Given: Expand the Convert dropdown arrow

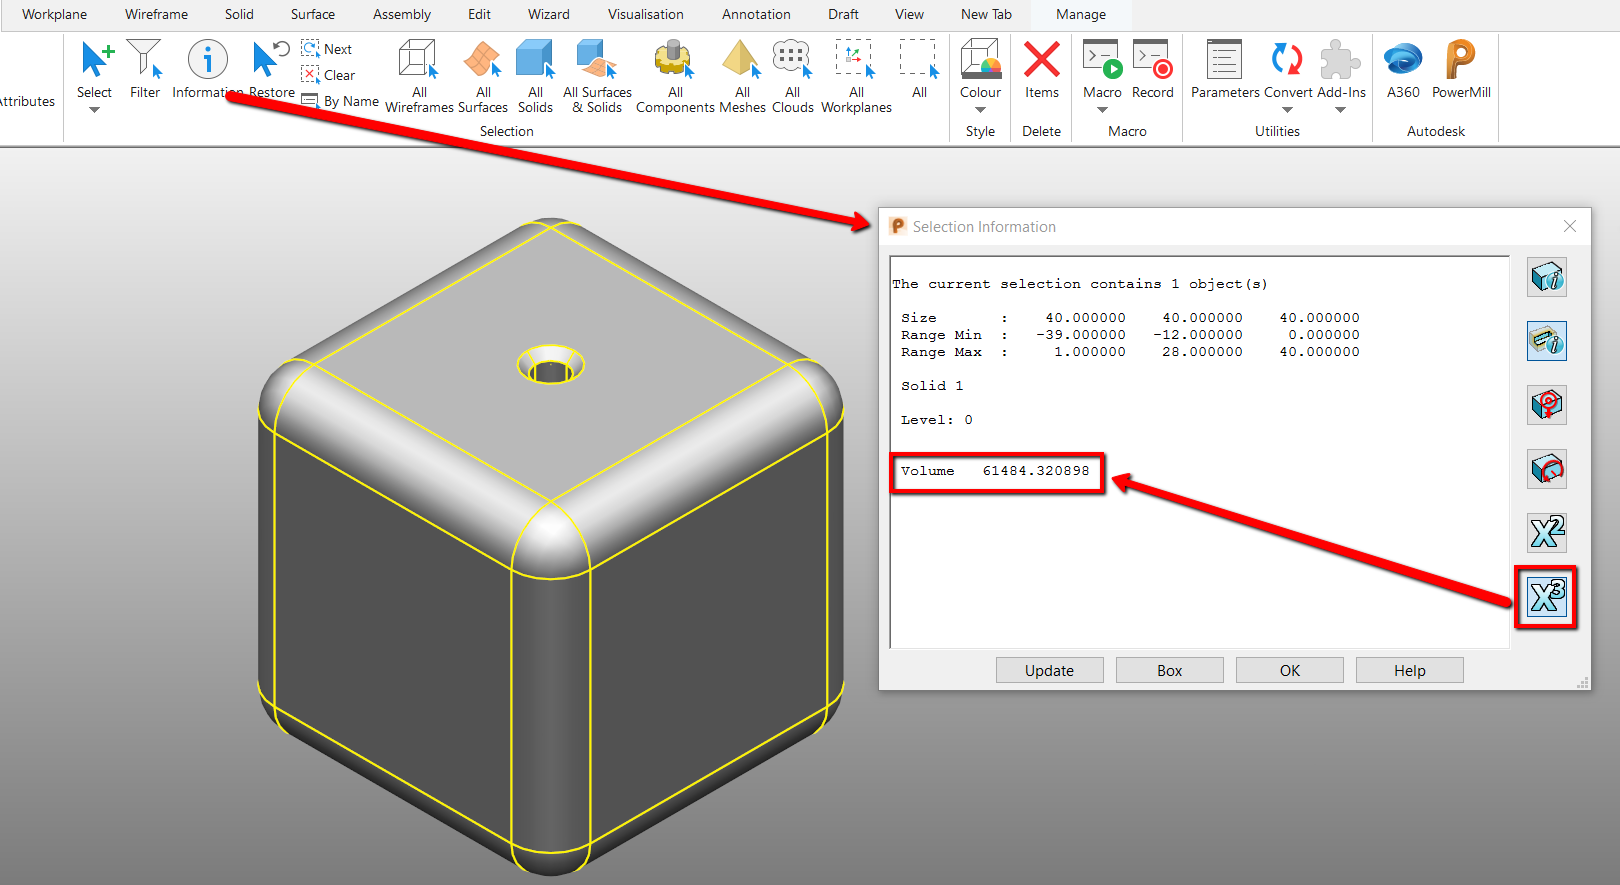Looking at the screenshot, I should point(1287,110).
